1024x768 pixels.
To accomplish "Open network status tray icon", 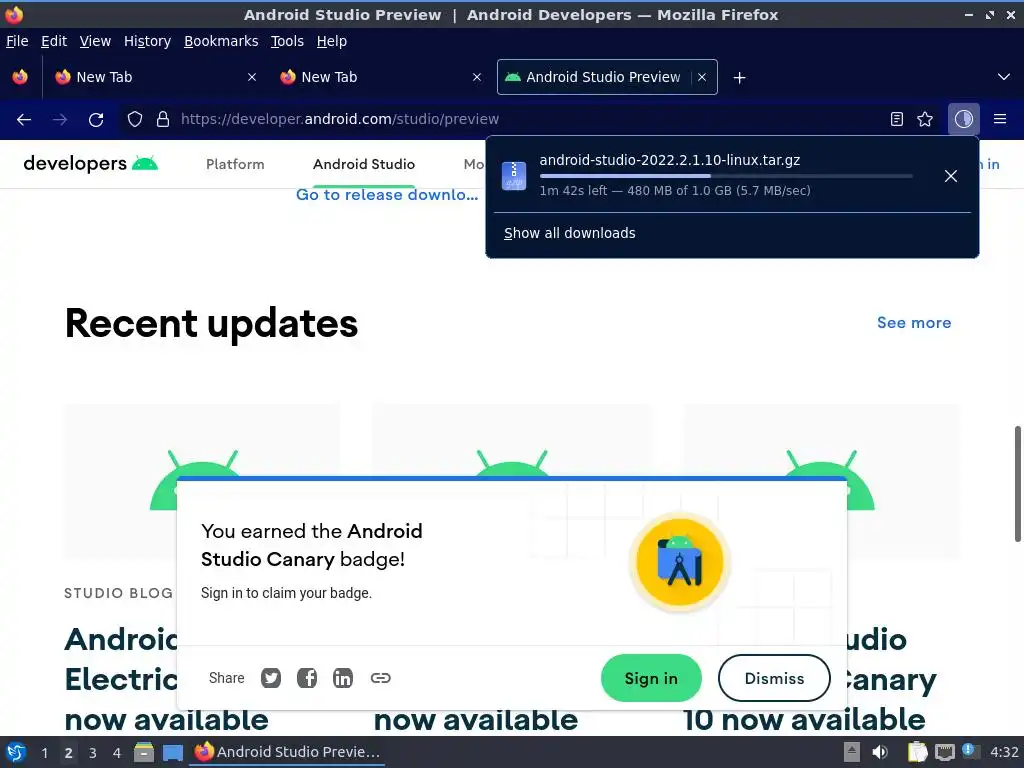I will pyautogui.click(x=944, y=752).
